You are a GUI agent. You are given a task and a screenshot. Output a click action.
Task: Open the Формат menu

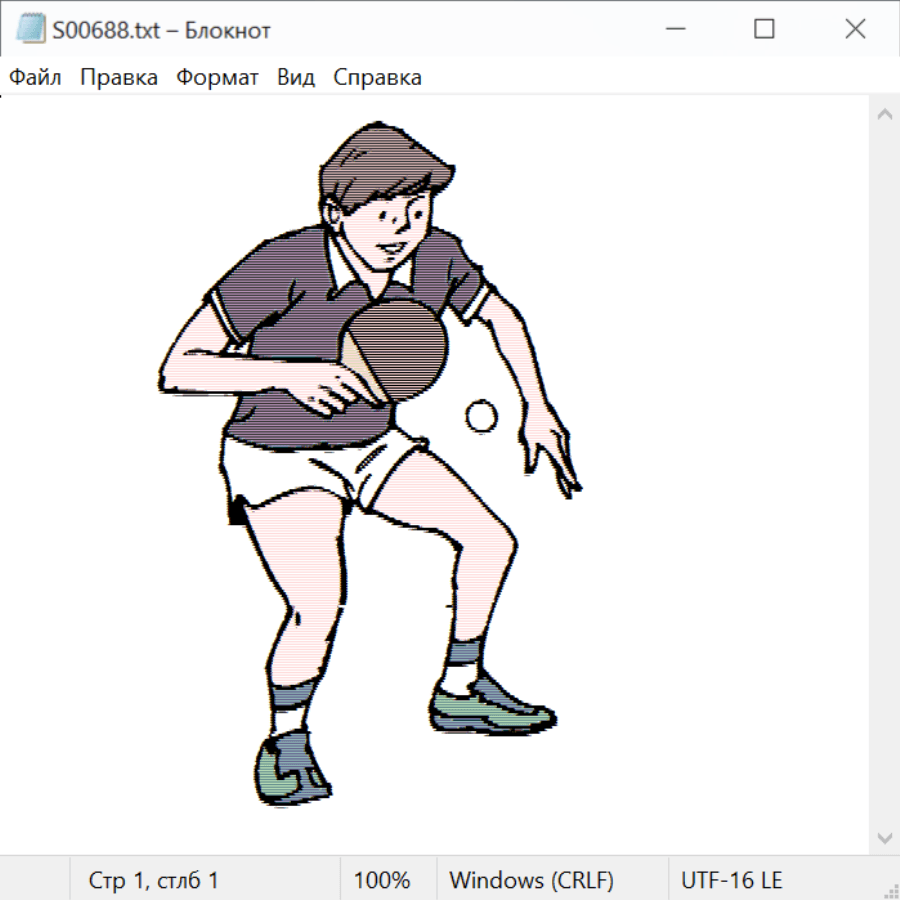(x=217, y=78)
